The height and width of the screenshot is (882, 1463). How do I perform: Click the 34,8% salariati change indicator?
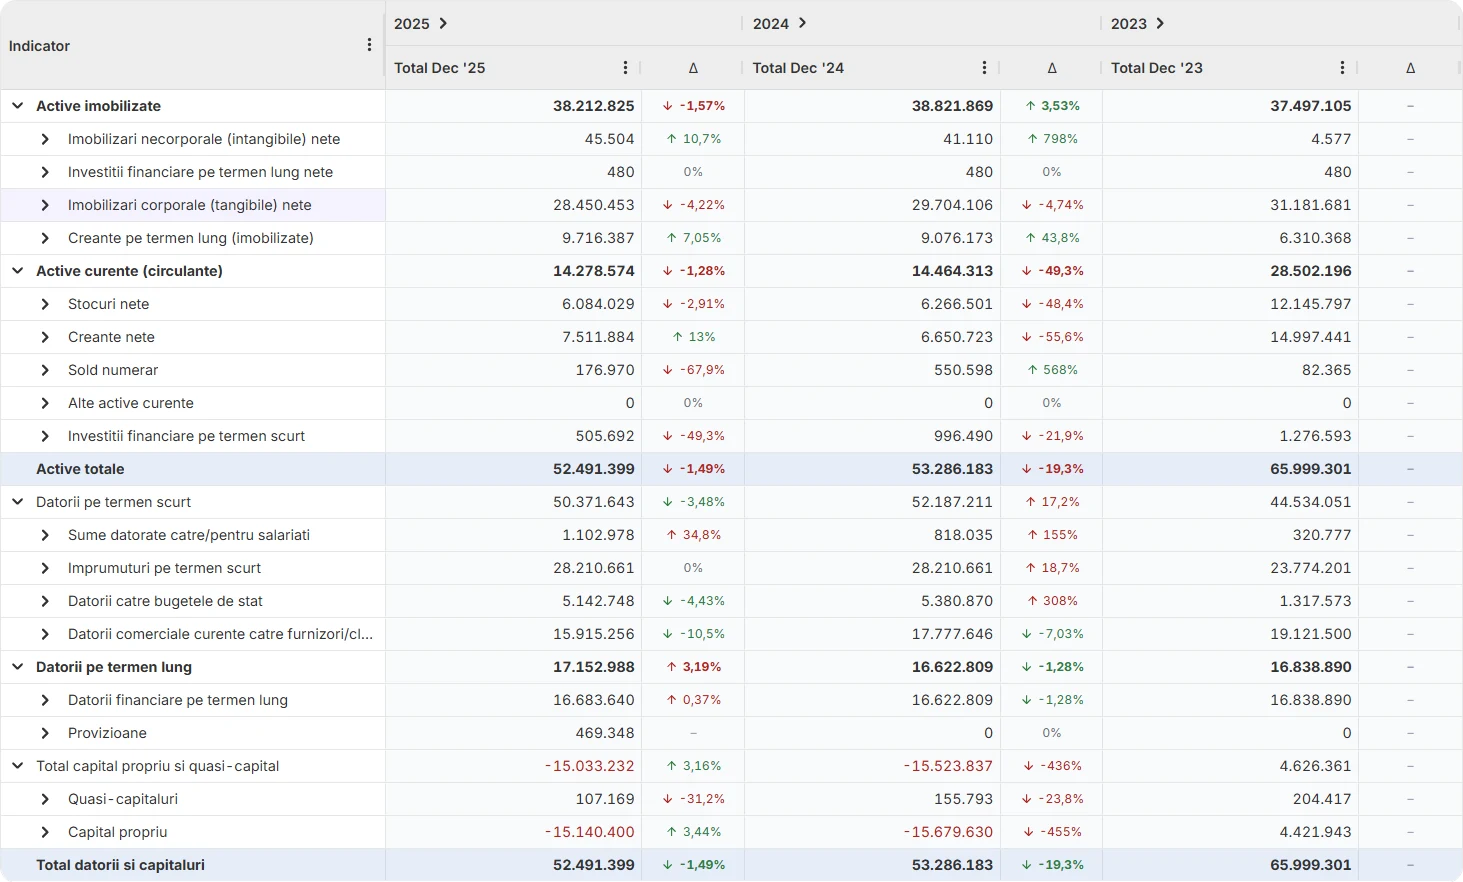click(x=693, y=535)
